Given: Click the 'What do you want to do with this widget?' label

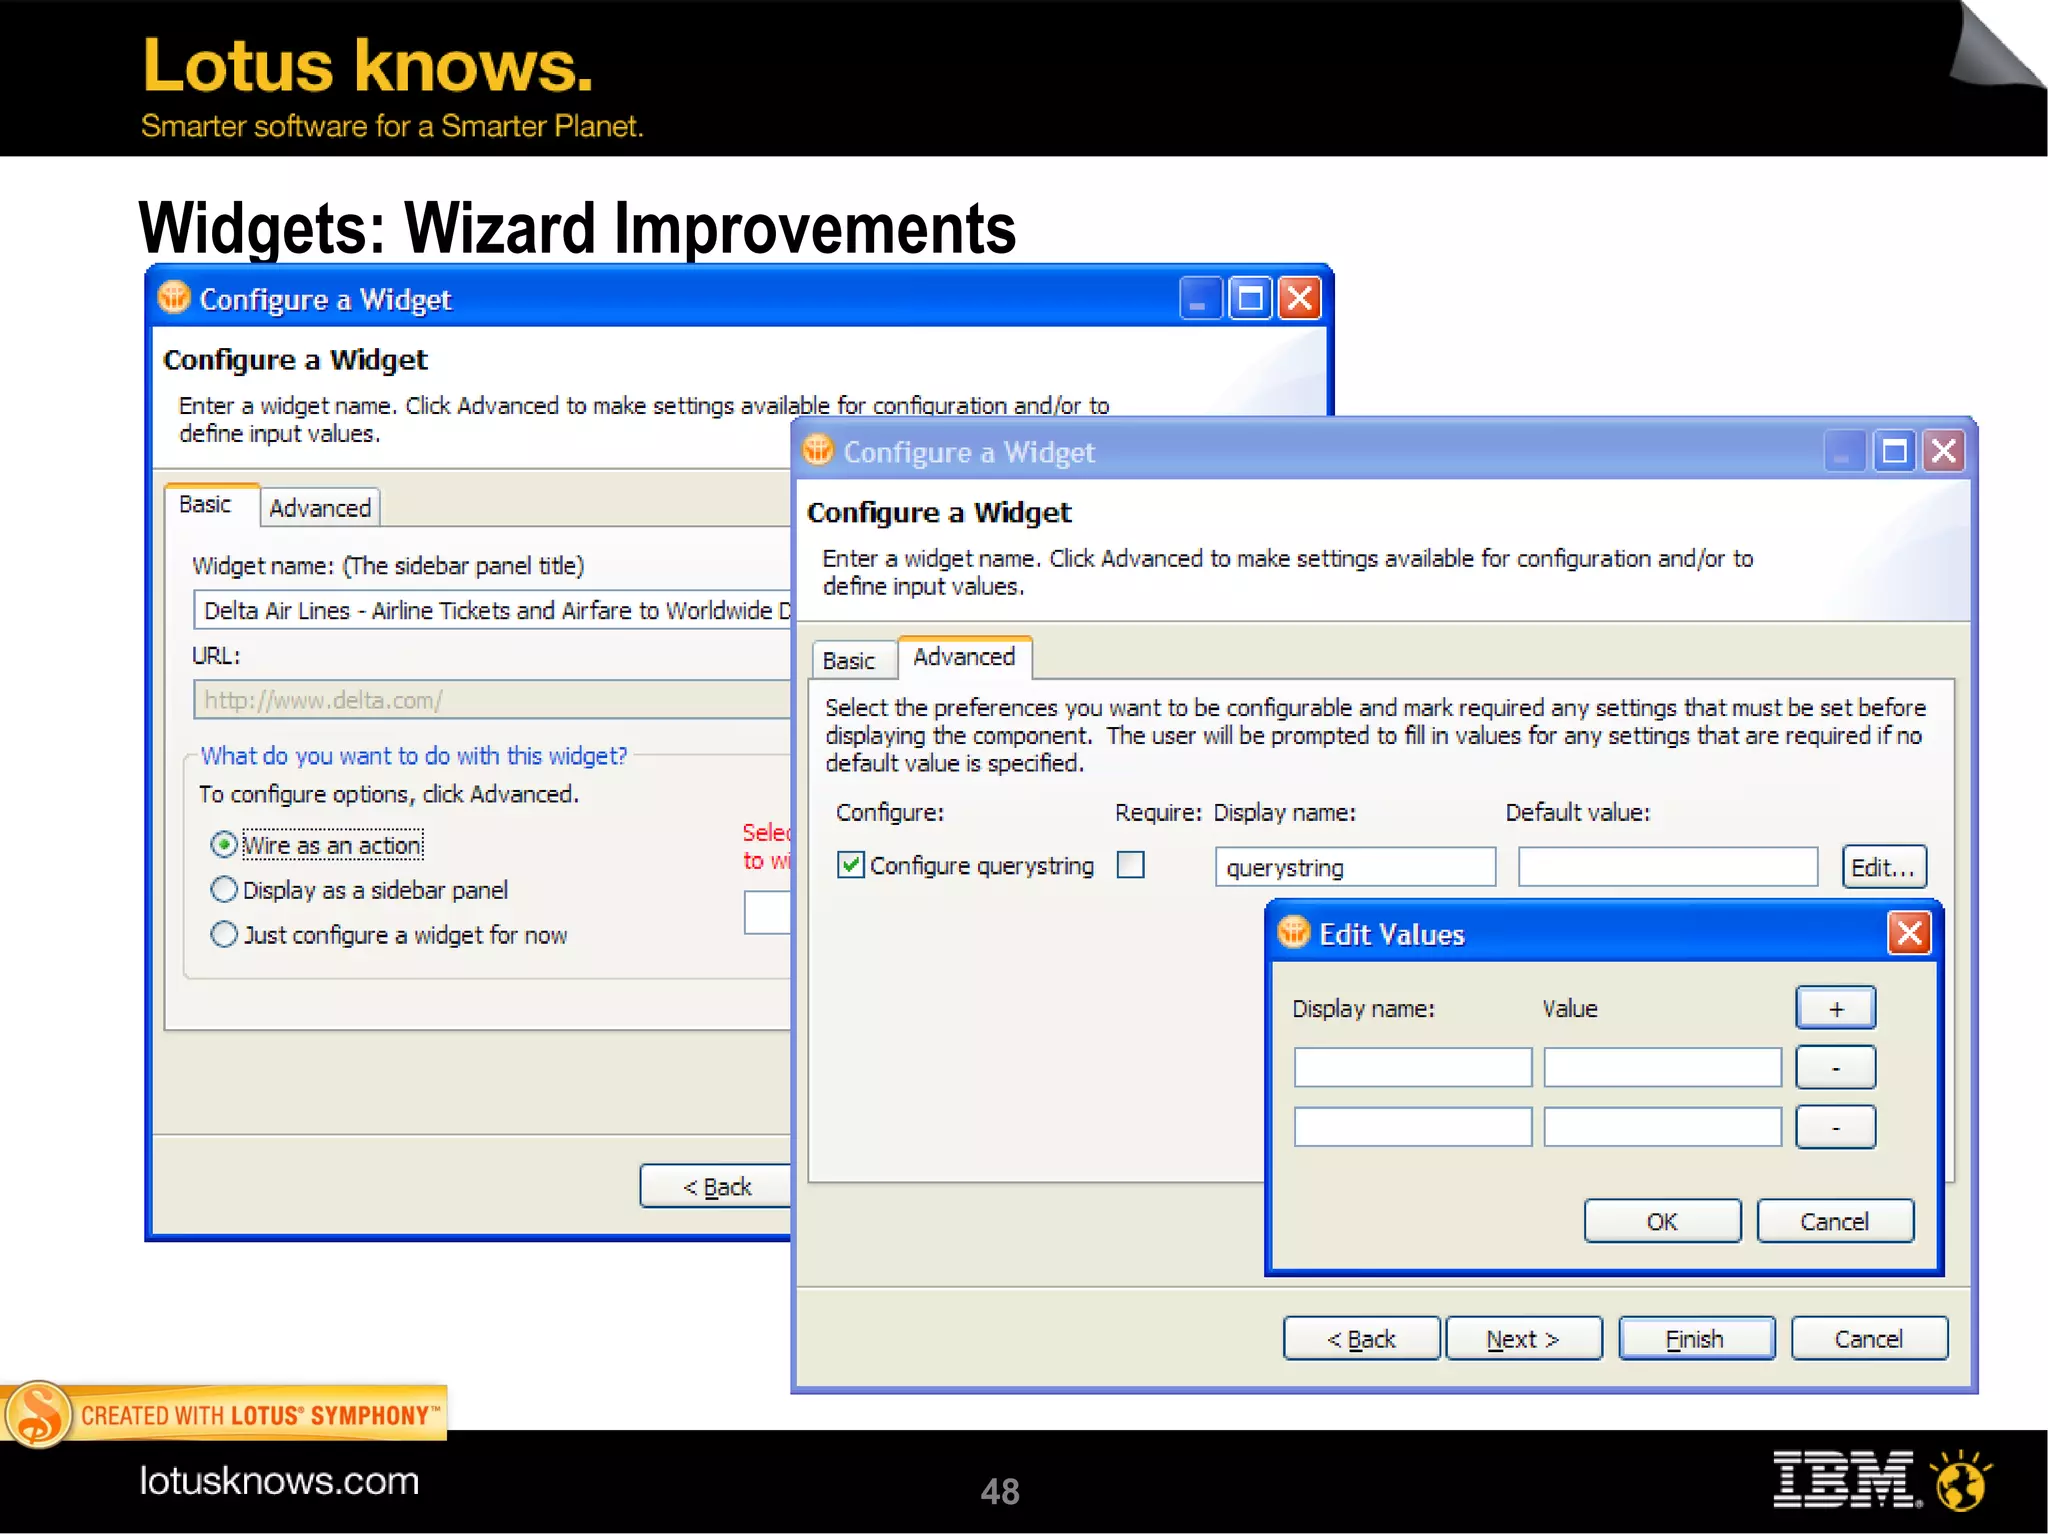Looking at the screenshot, I should point(414,756).
